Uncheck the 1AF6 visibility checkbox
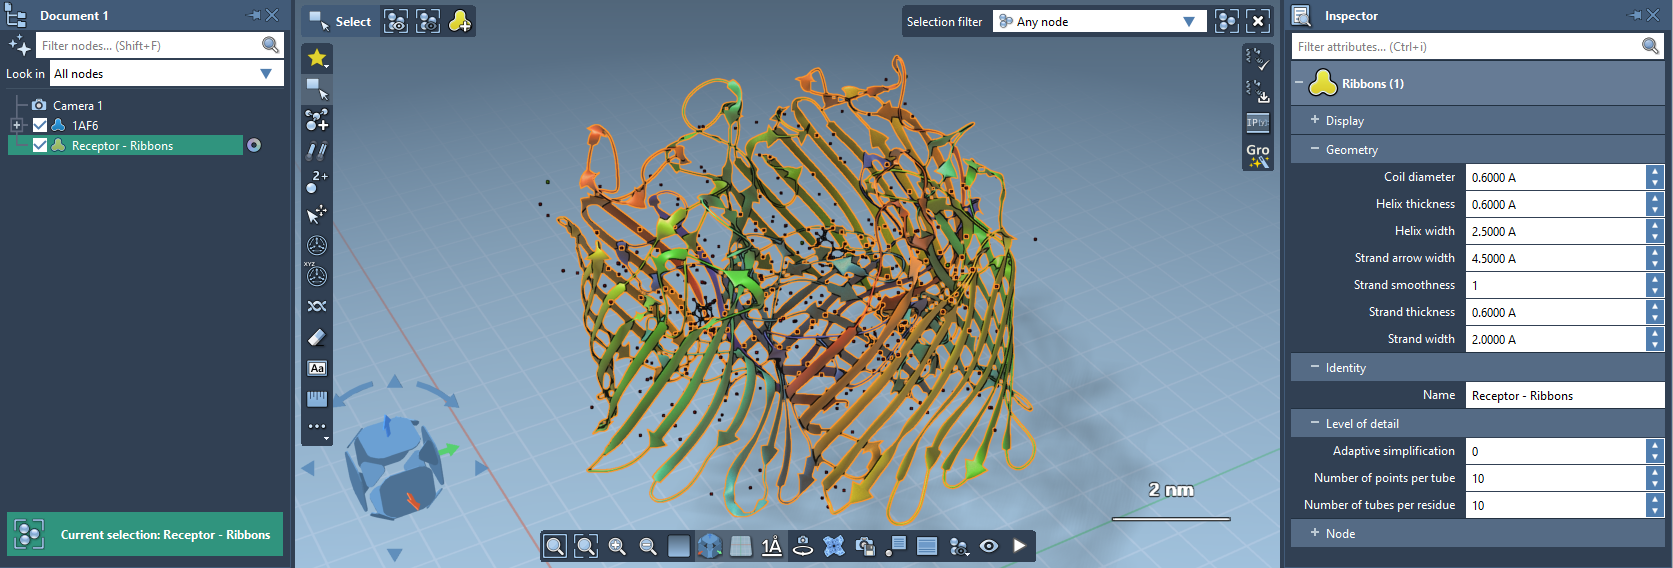 tap(40, 125)
